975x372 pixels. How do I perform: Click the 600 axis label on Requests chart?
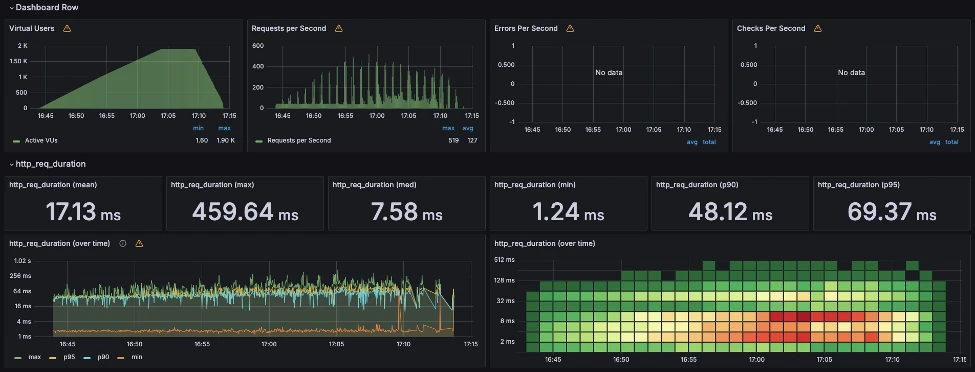[259, 46]
